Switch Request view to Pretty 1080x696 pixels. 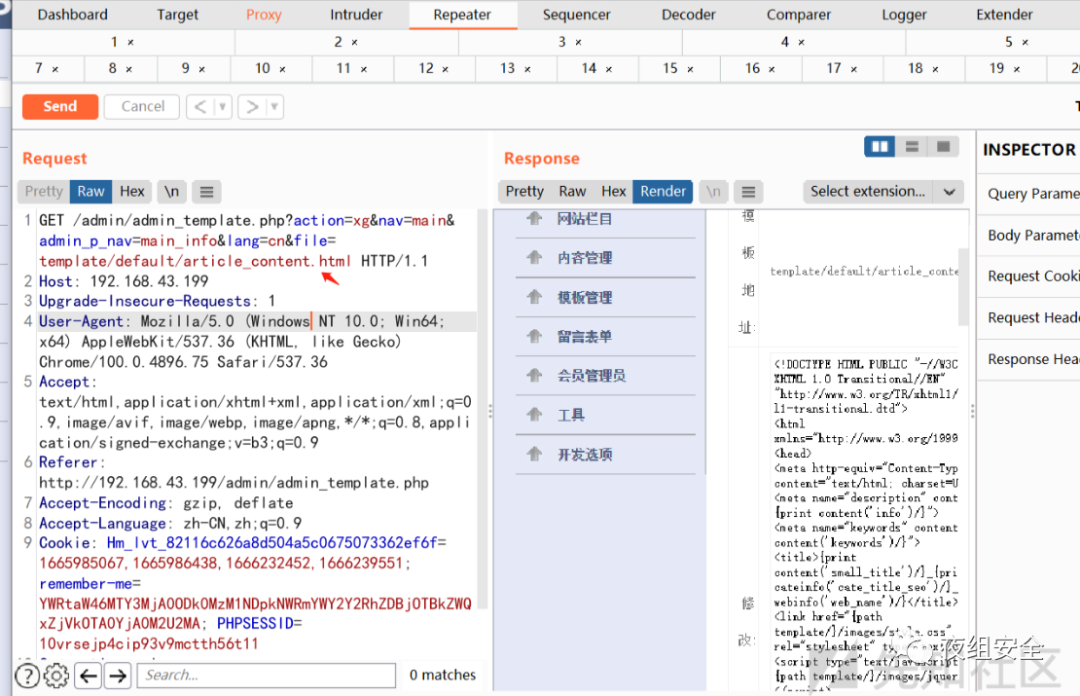[x=44, y=192]
